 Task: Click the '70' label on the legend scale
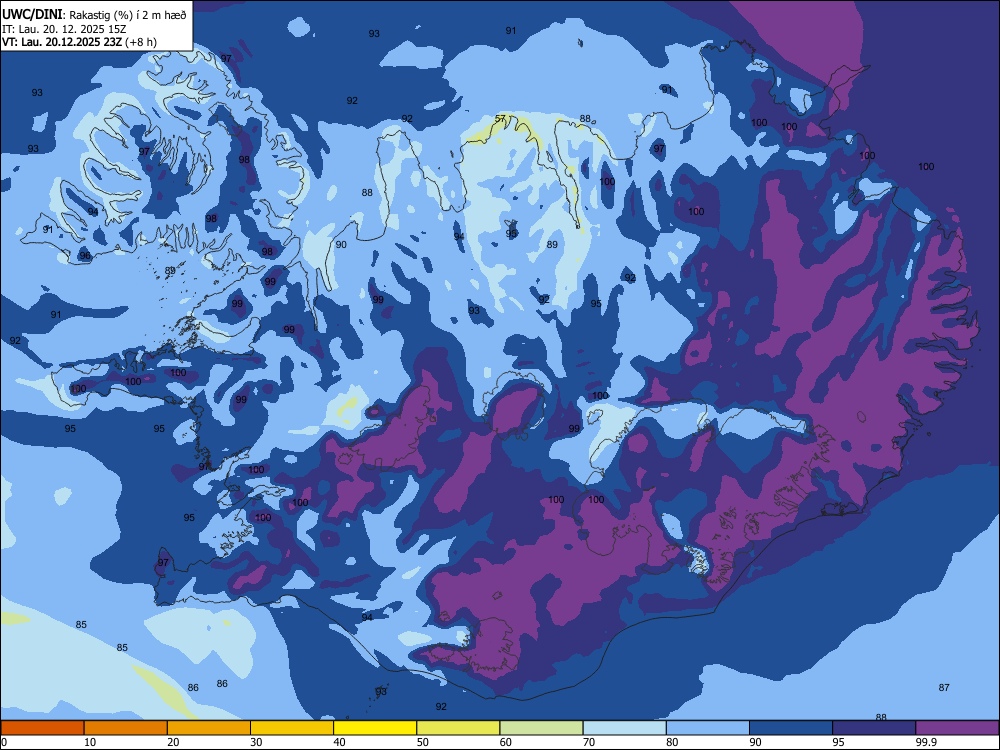click(589, 742)
